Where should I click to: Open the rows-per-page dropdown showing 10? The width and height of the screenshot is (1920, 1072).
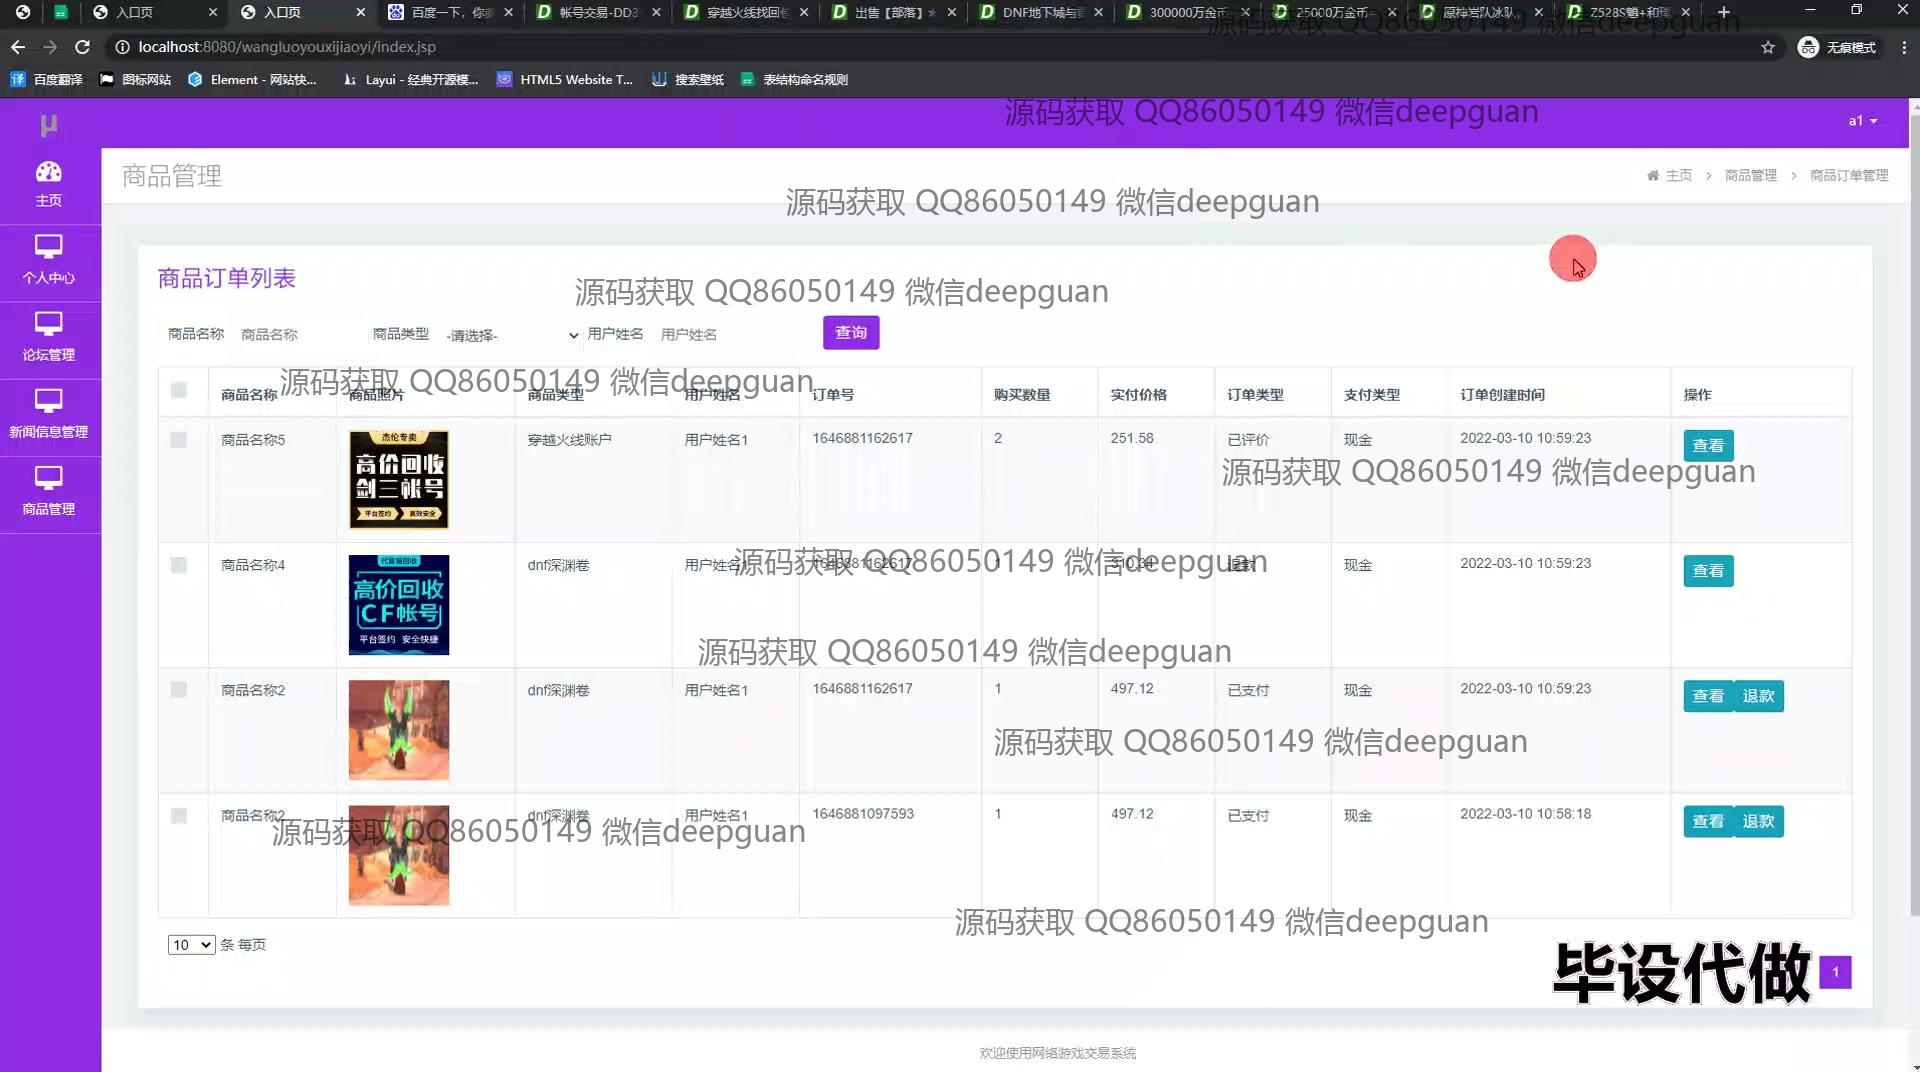[191, 945]
